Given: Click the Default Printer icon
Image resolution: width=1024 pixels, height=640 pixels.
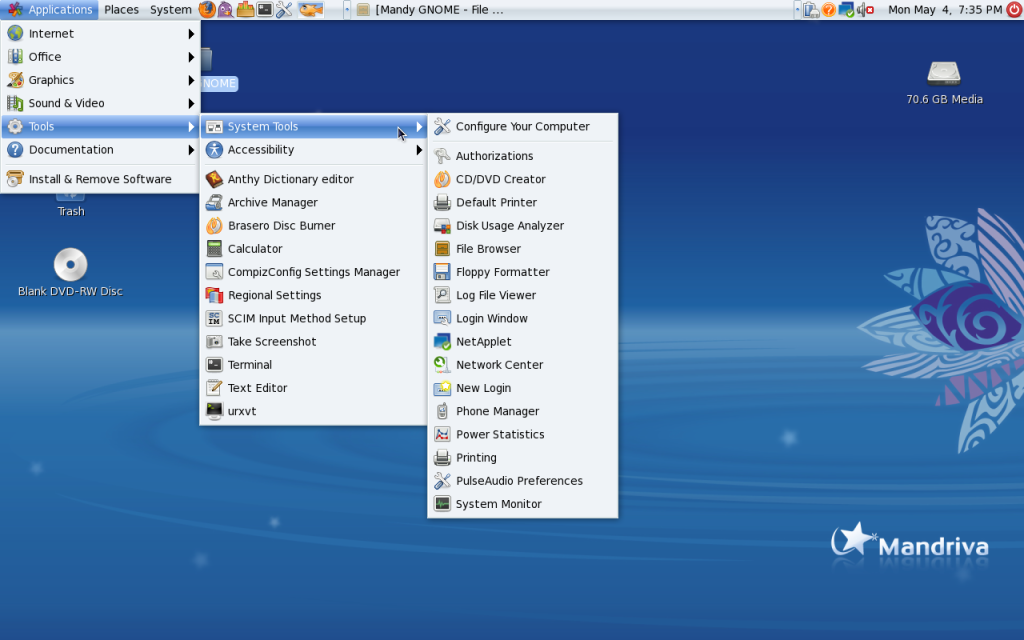Looking at the screenshot, I should [x=442, y=202].
